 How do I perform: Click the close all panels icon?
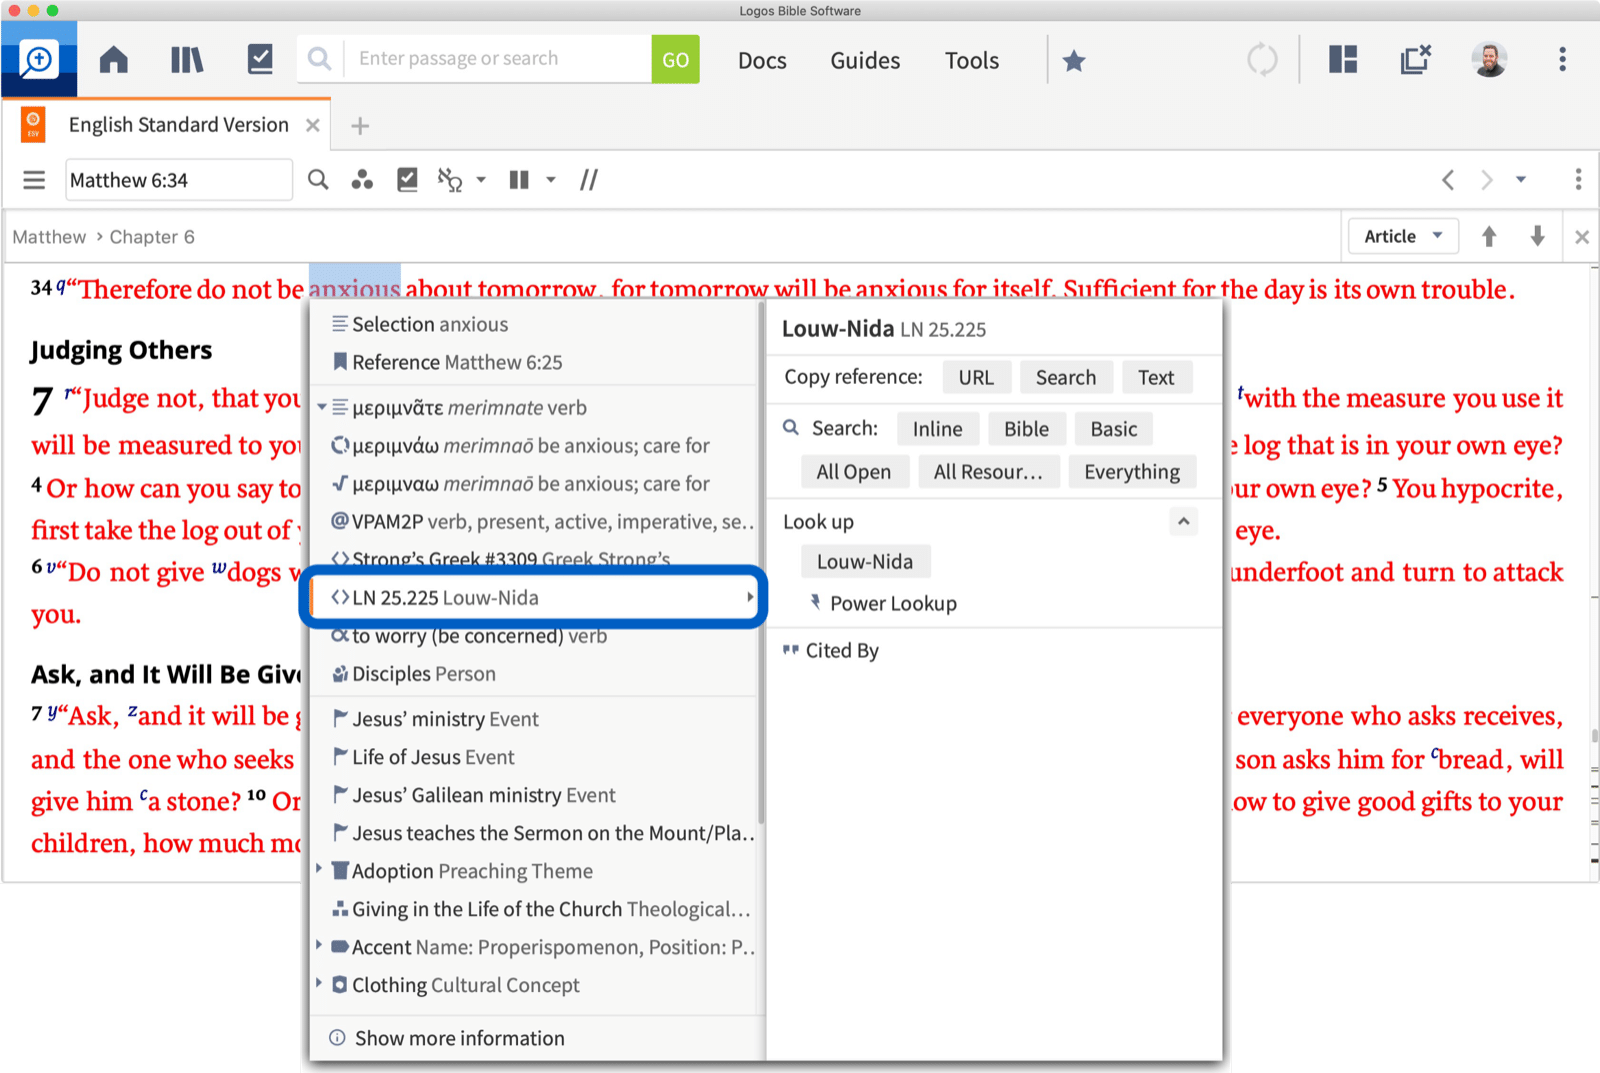pos(1416,59)
